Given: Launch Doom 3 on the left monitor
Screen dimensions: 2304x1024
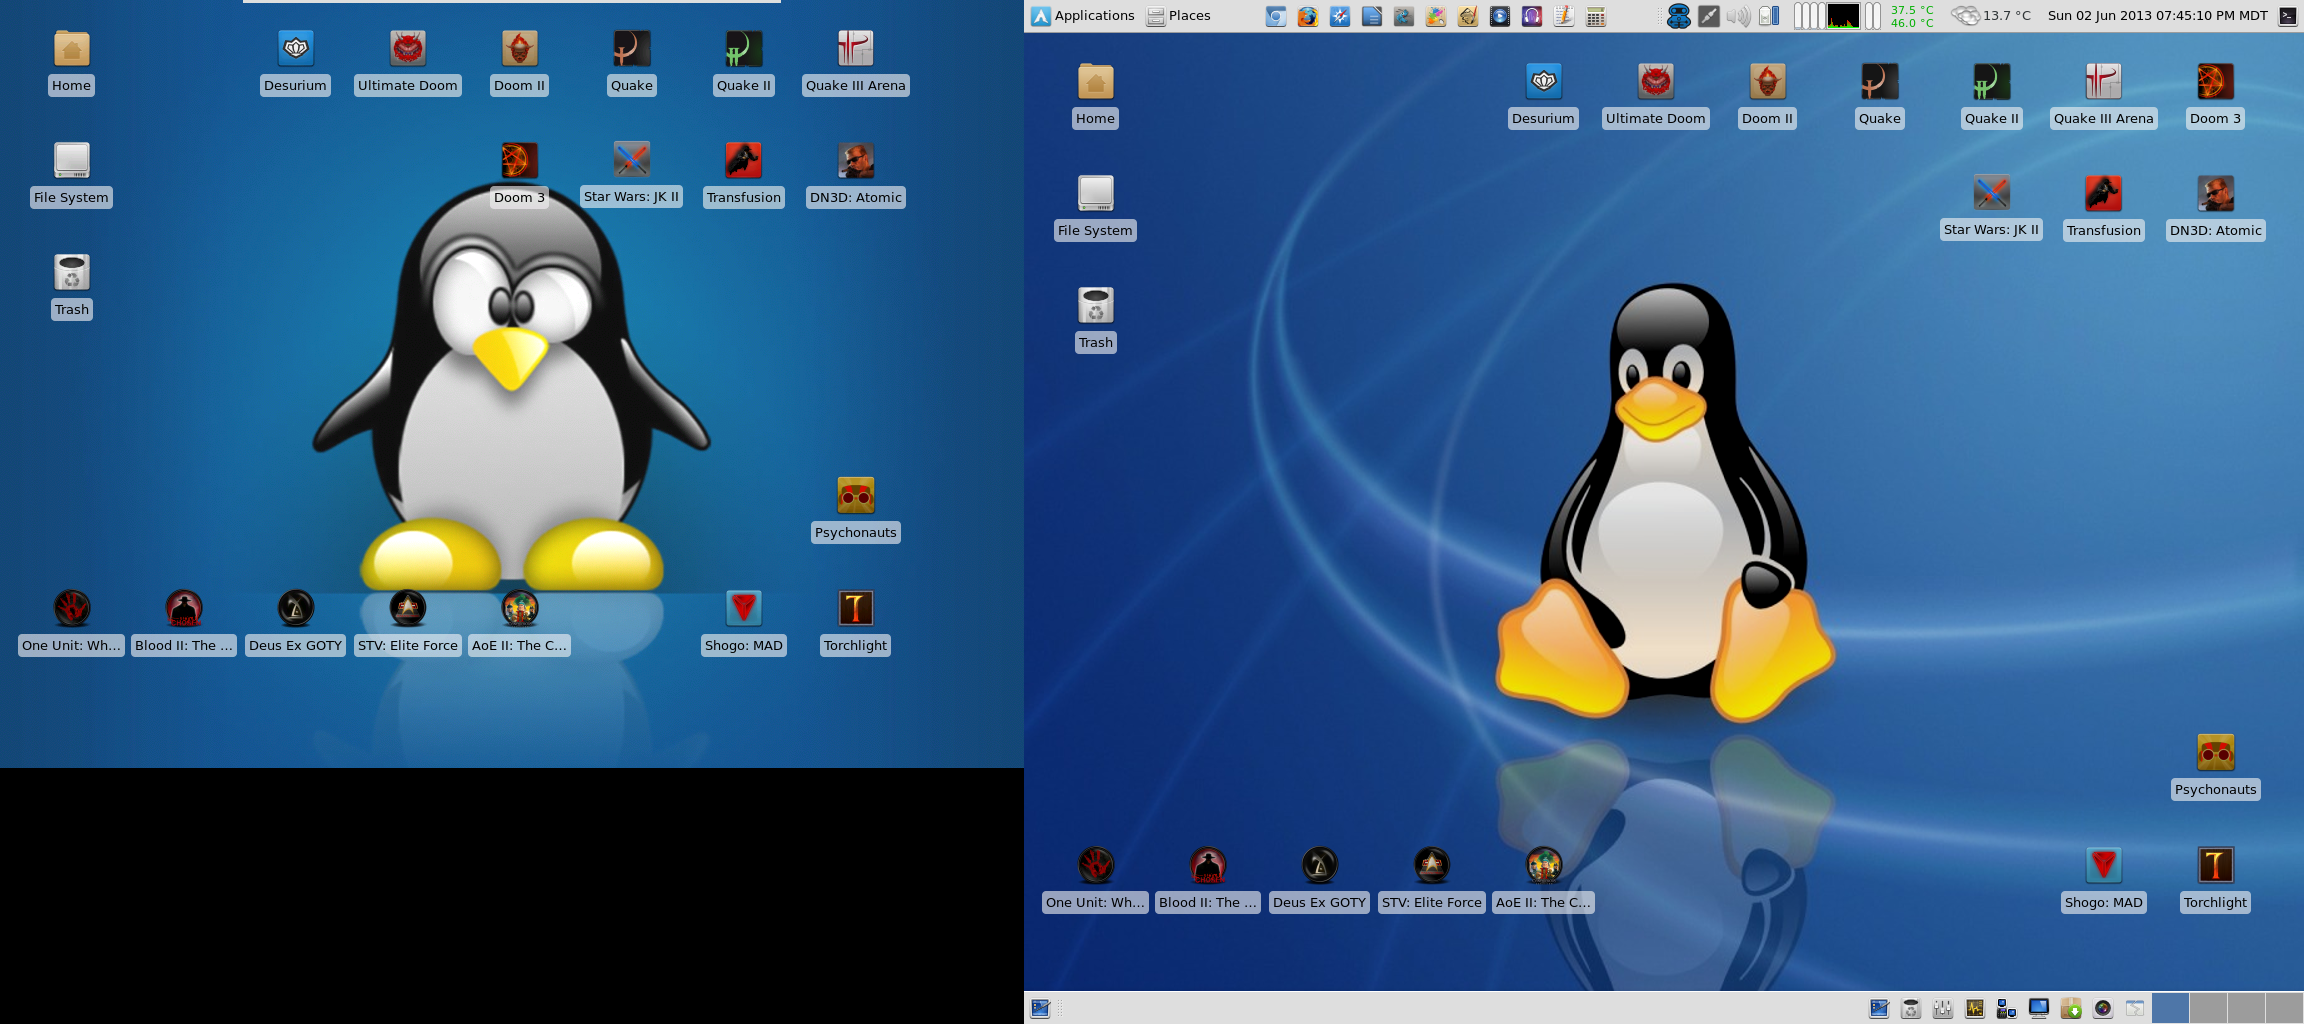Looking at the screenshot, I should 520,175.
